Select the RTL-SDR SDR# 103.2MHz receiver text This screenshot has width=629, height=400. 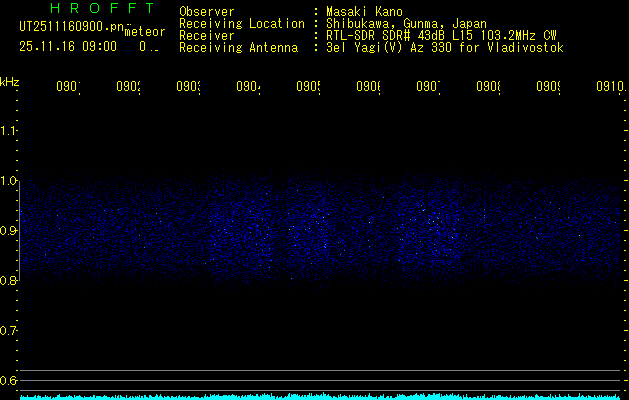point(441,36)
